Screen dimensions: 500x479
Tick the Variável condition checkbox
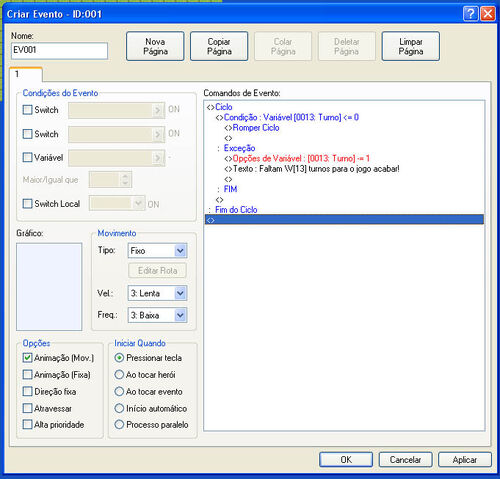click(x=27, y=157)
